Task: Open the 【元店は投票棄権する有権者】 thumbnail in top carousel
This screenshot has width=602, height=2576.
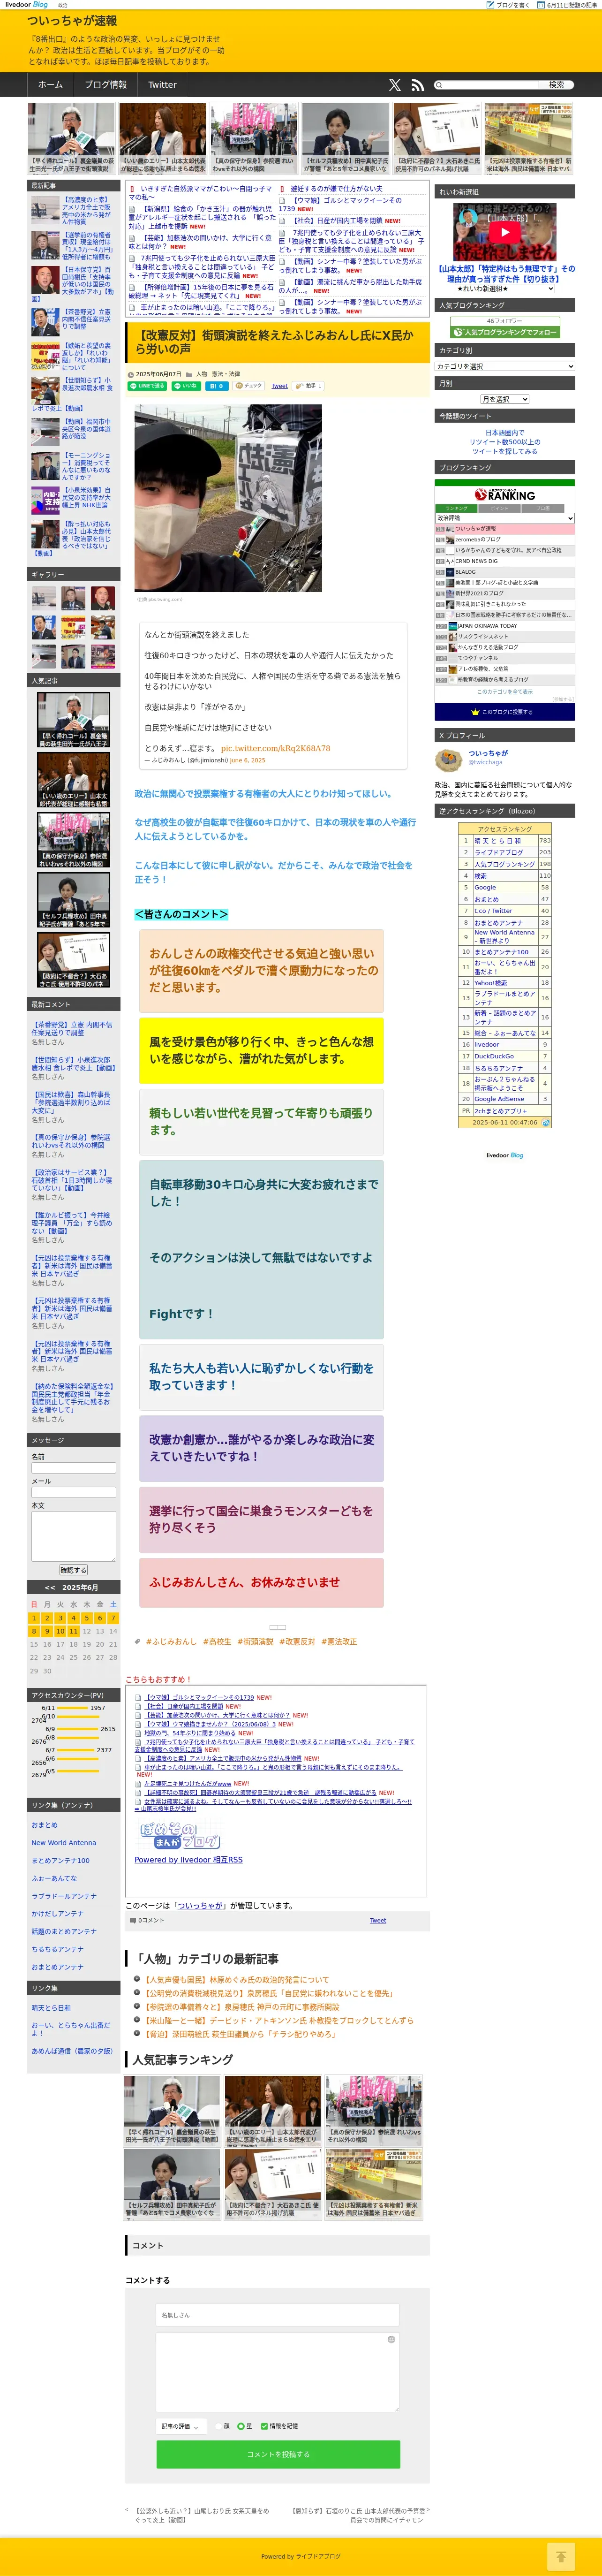Action: pyautogui.click(x=529, y=138)
